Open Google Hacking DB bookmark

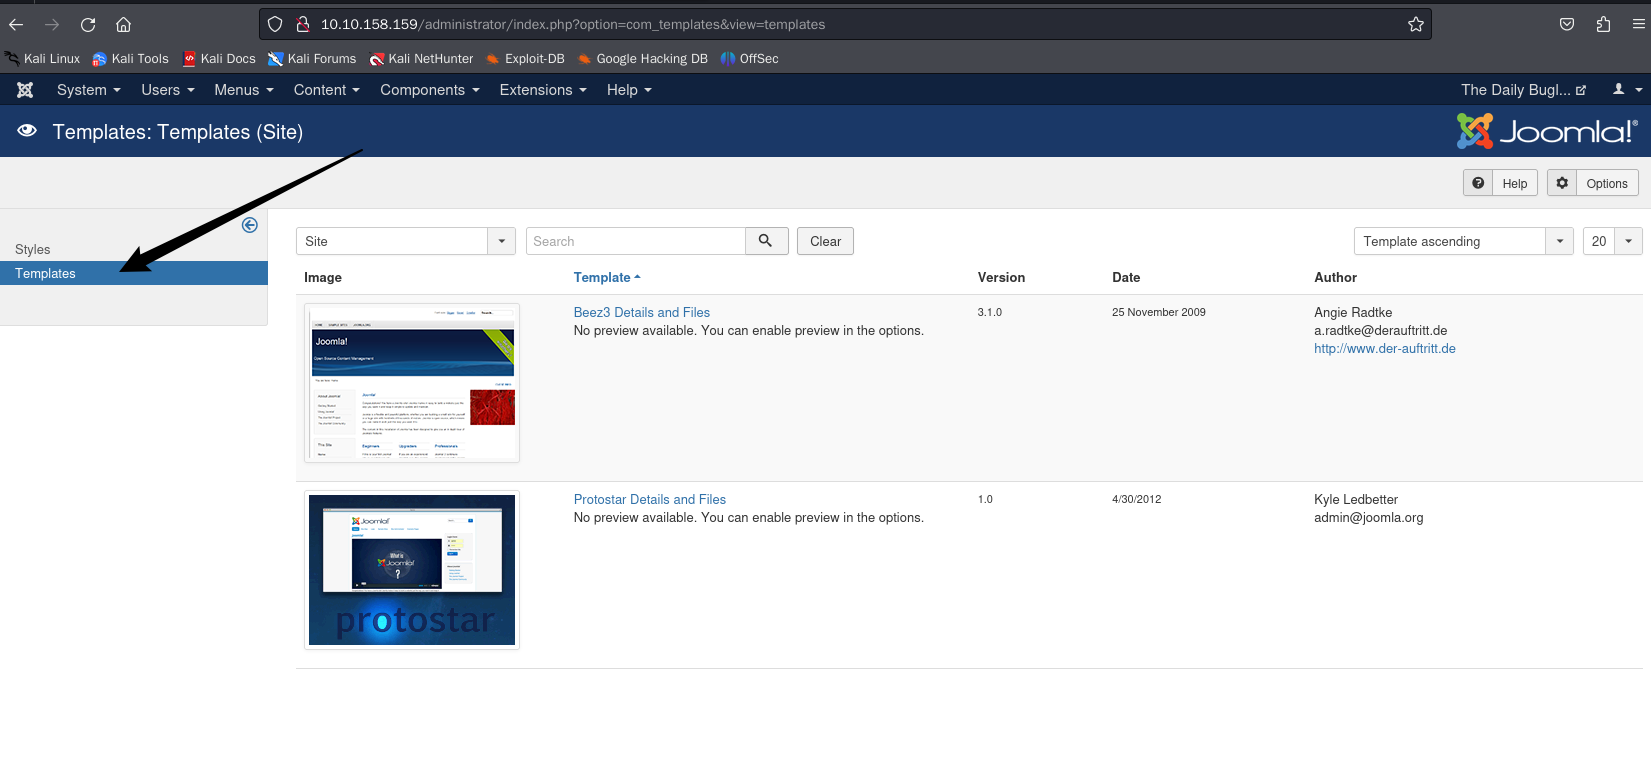[x=642, y=59]
